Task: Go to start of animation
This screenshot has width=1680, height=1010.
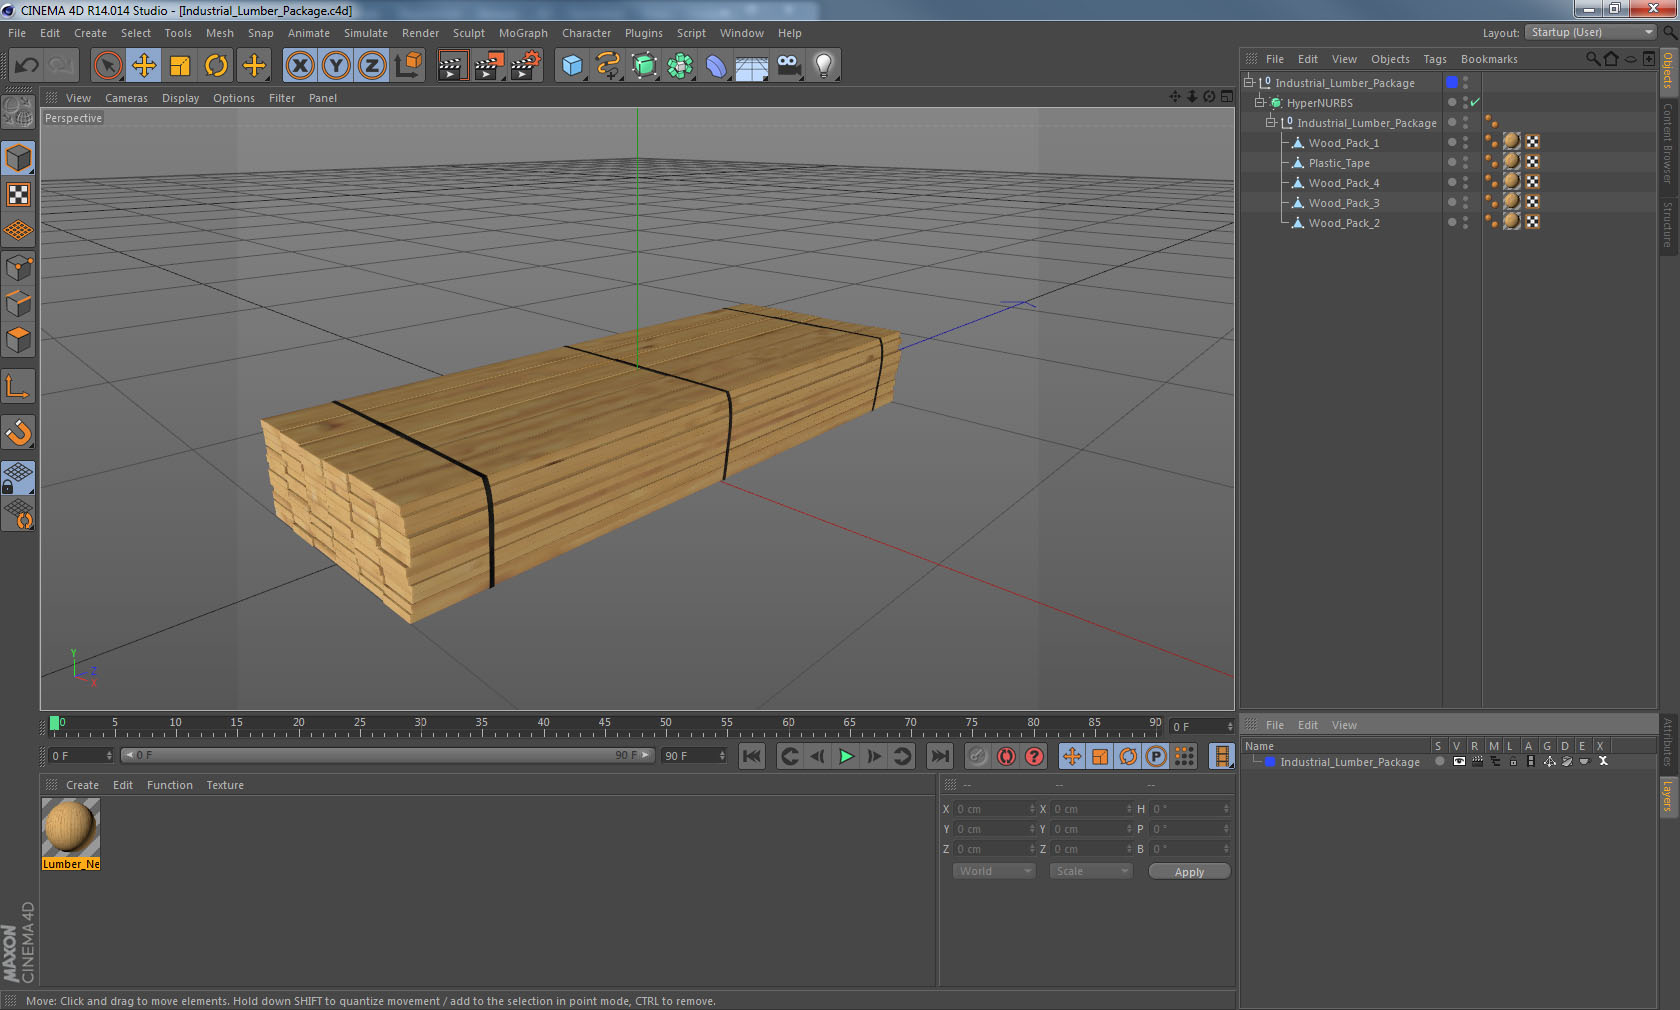Action: [752, 756]
